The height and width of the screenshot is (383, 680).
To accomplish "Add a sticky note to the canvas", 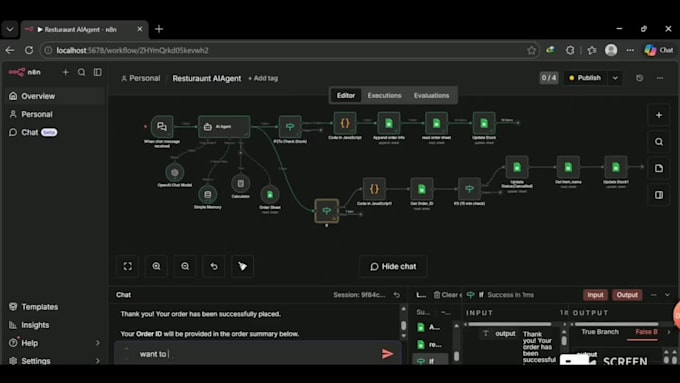I will [659, 168].
